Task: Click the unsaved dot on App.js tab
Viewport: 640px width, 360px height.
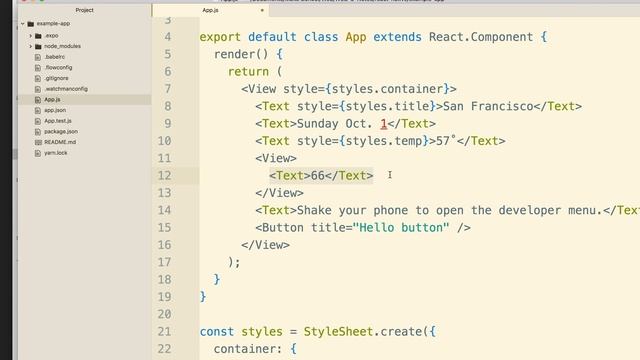Action: click(x=262, y=10)
